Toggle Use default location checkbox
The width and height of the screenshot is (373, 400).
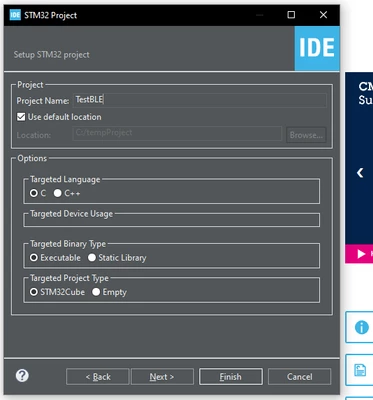tap(21, 117)
